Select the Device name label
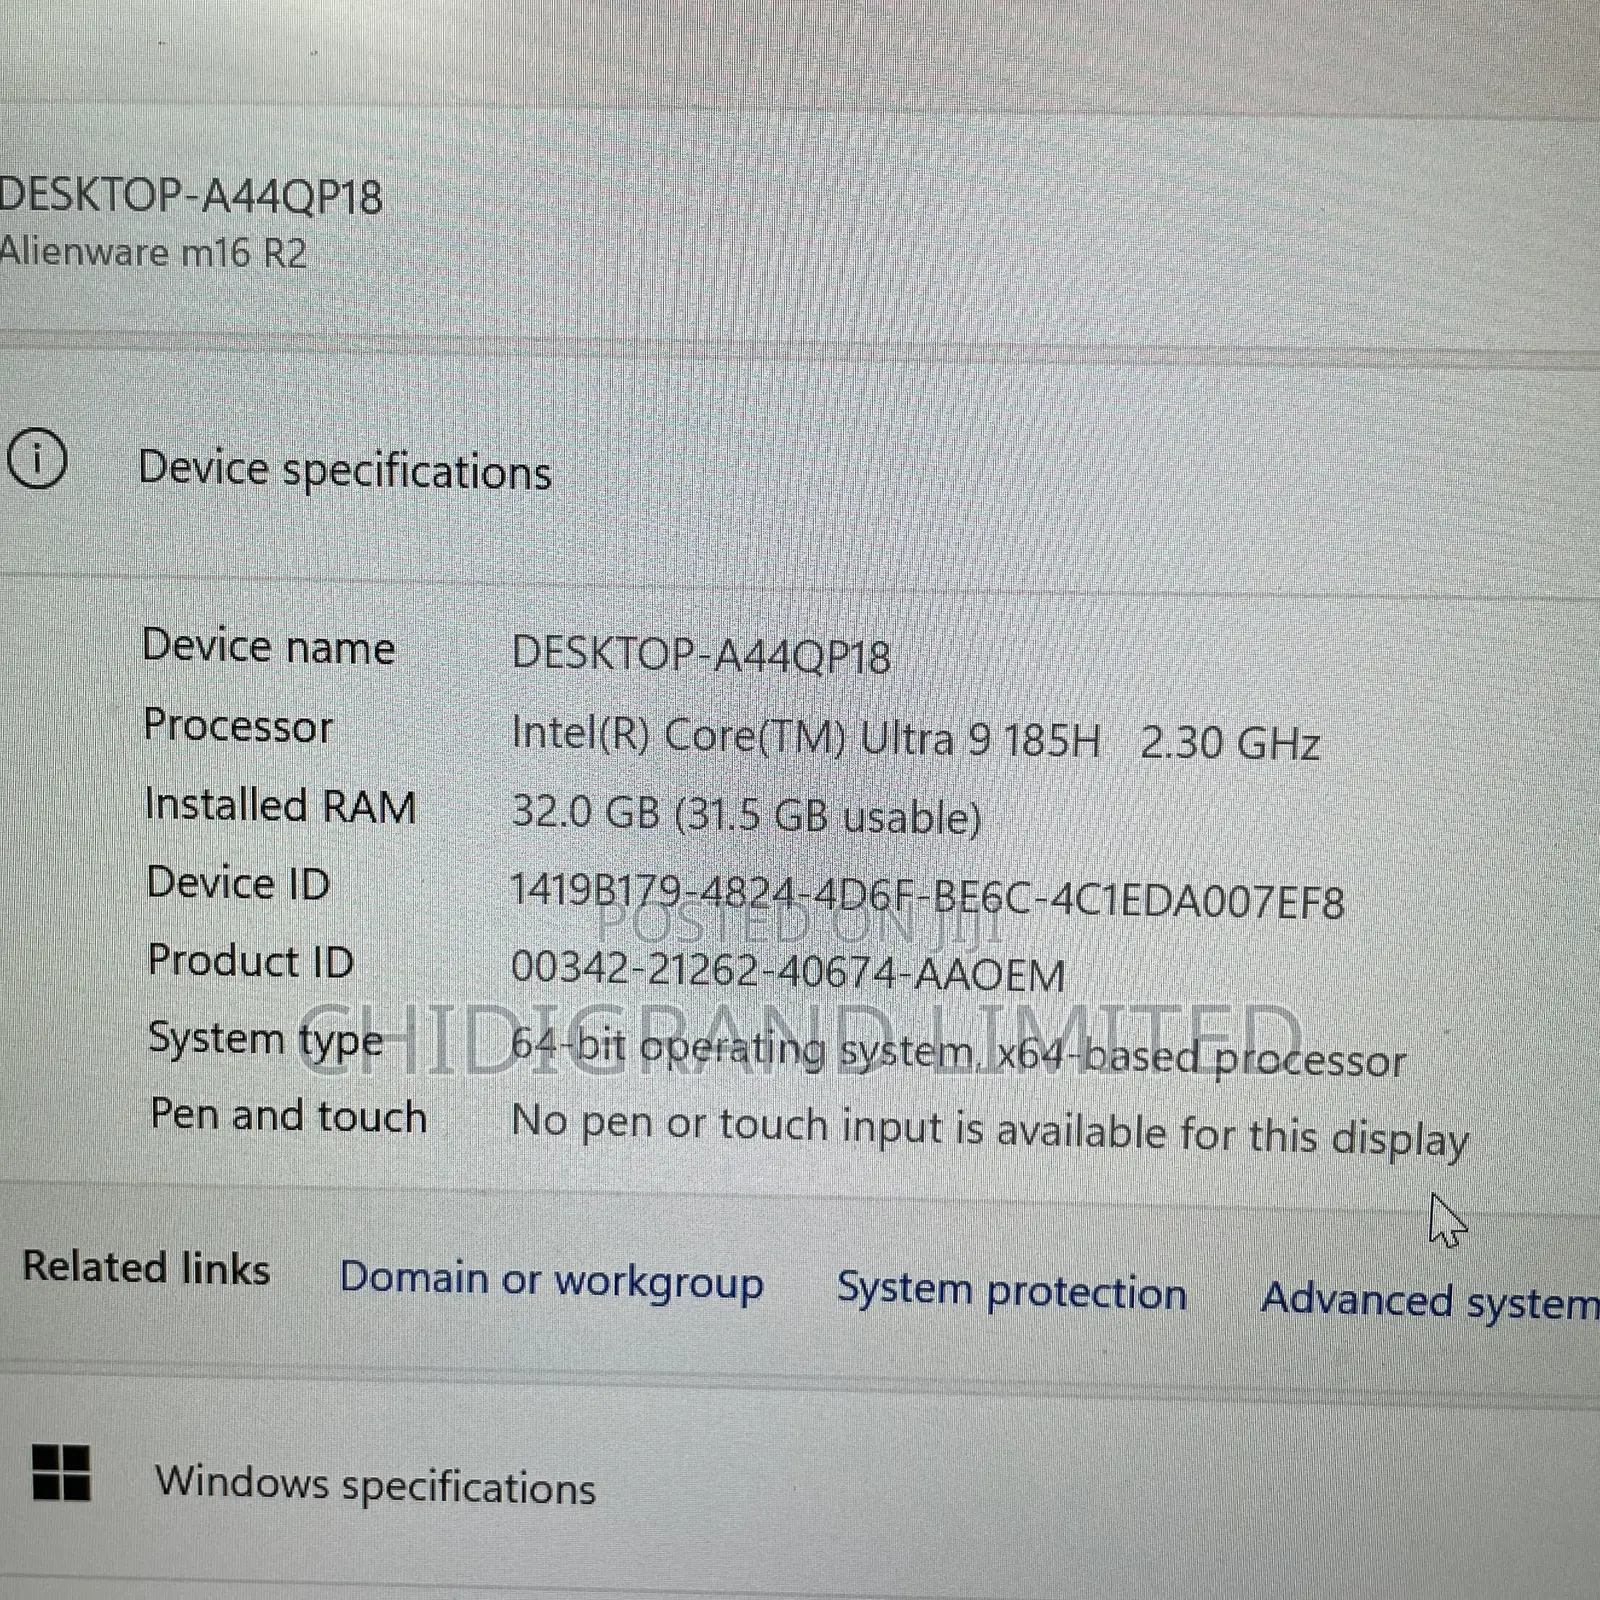 click(268, 646)
